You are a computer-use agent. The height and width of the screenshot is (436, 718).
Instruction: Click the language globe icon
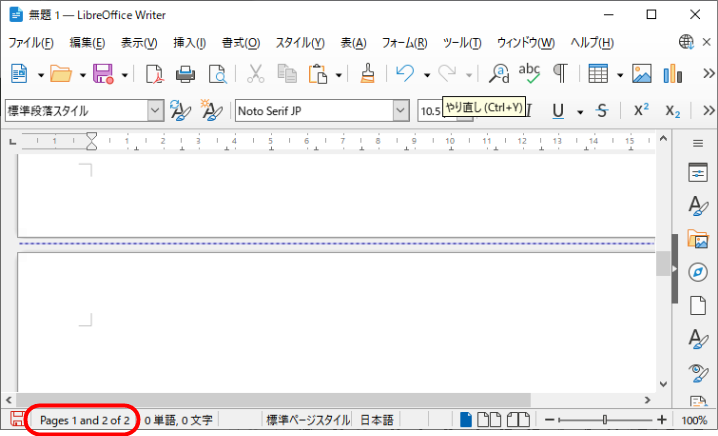tap(686, 42)
